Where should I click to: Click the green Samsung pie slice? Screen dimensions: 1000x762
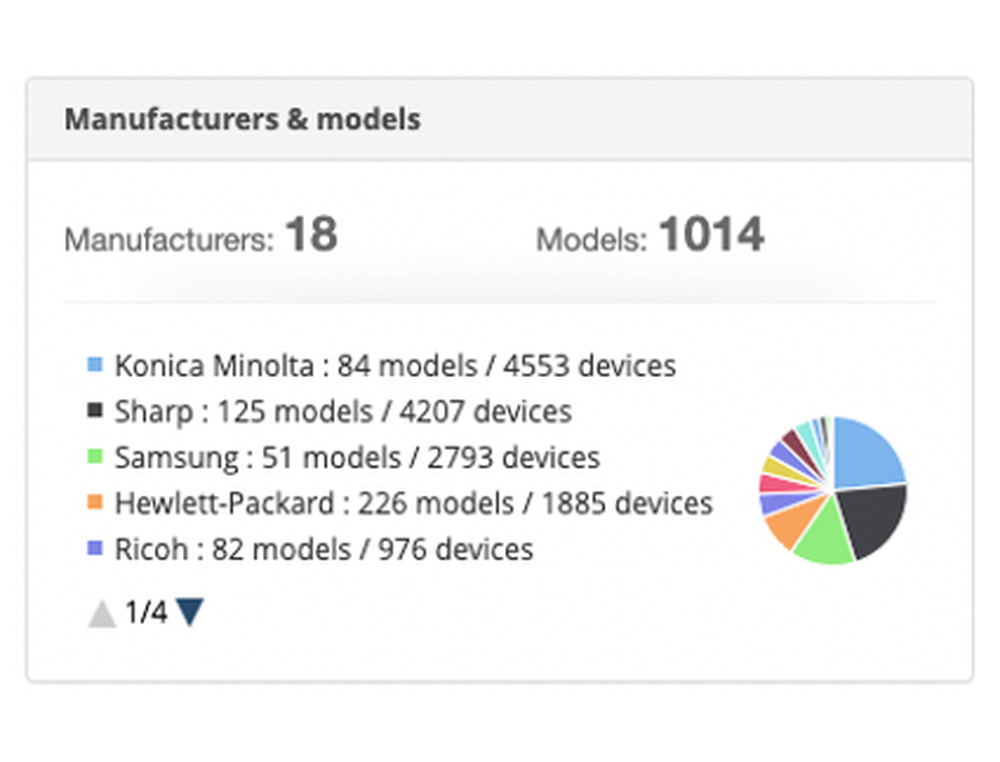[825, 540]
